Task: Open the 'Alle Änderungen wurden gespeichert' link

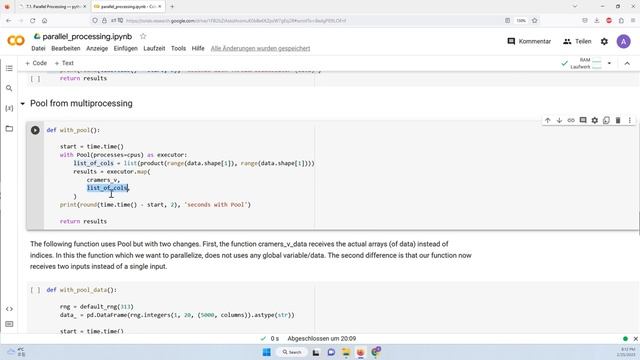Action: 260,48
